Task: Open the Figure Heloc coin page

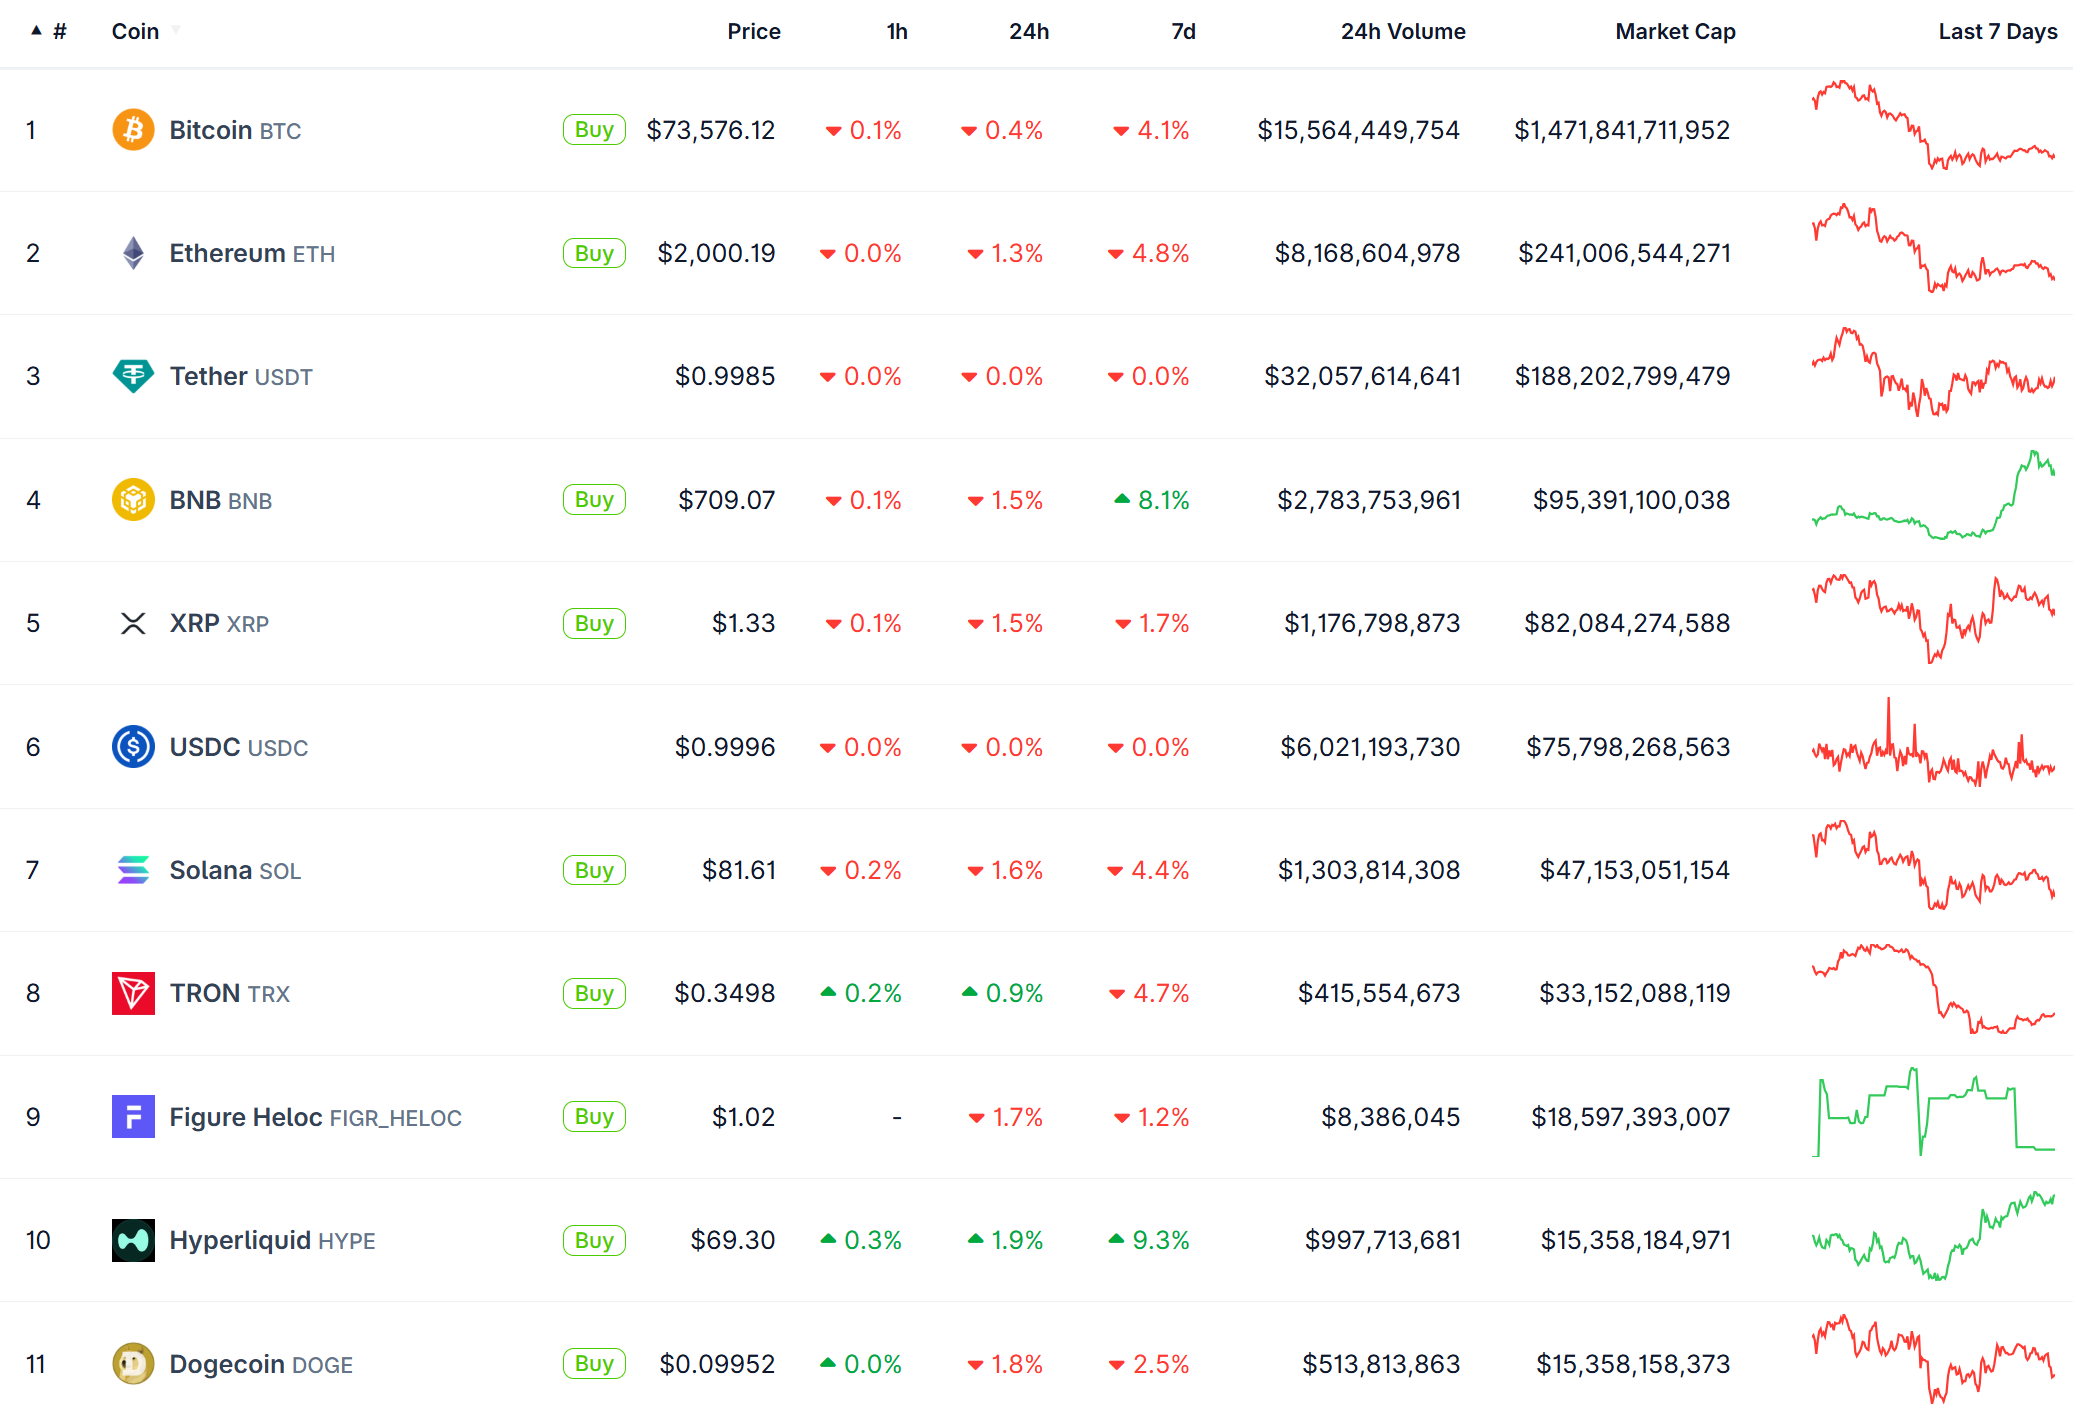Action: tap(316, 1117)
